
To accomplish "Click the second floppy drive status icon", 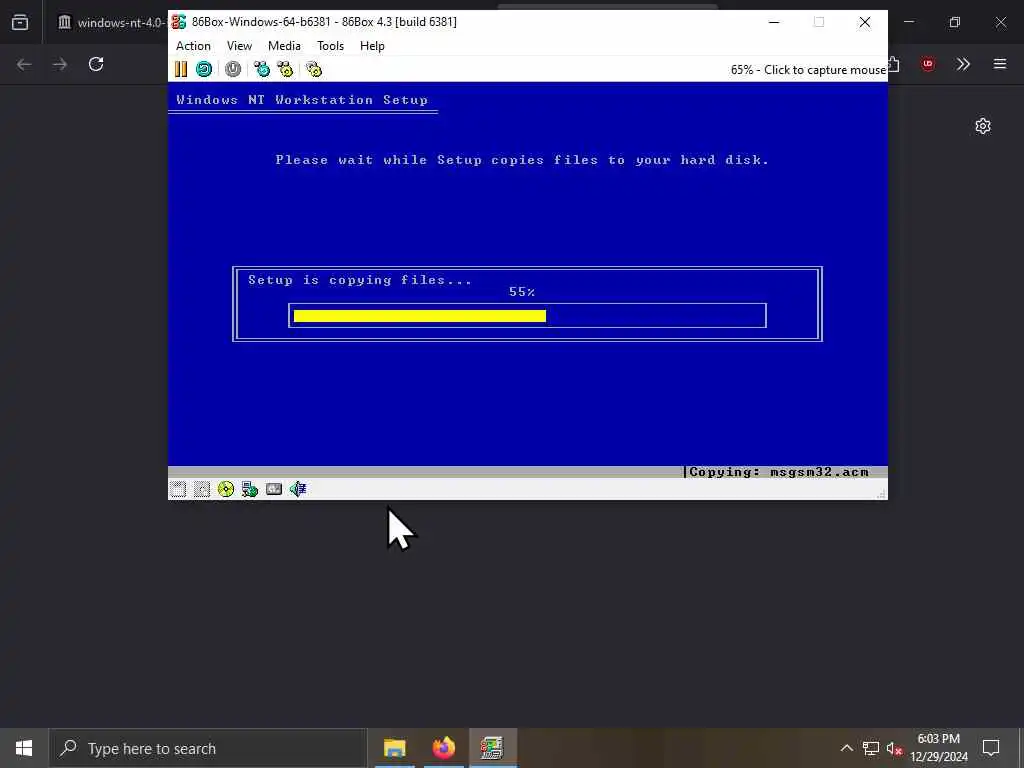I will pos(202,489).
